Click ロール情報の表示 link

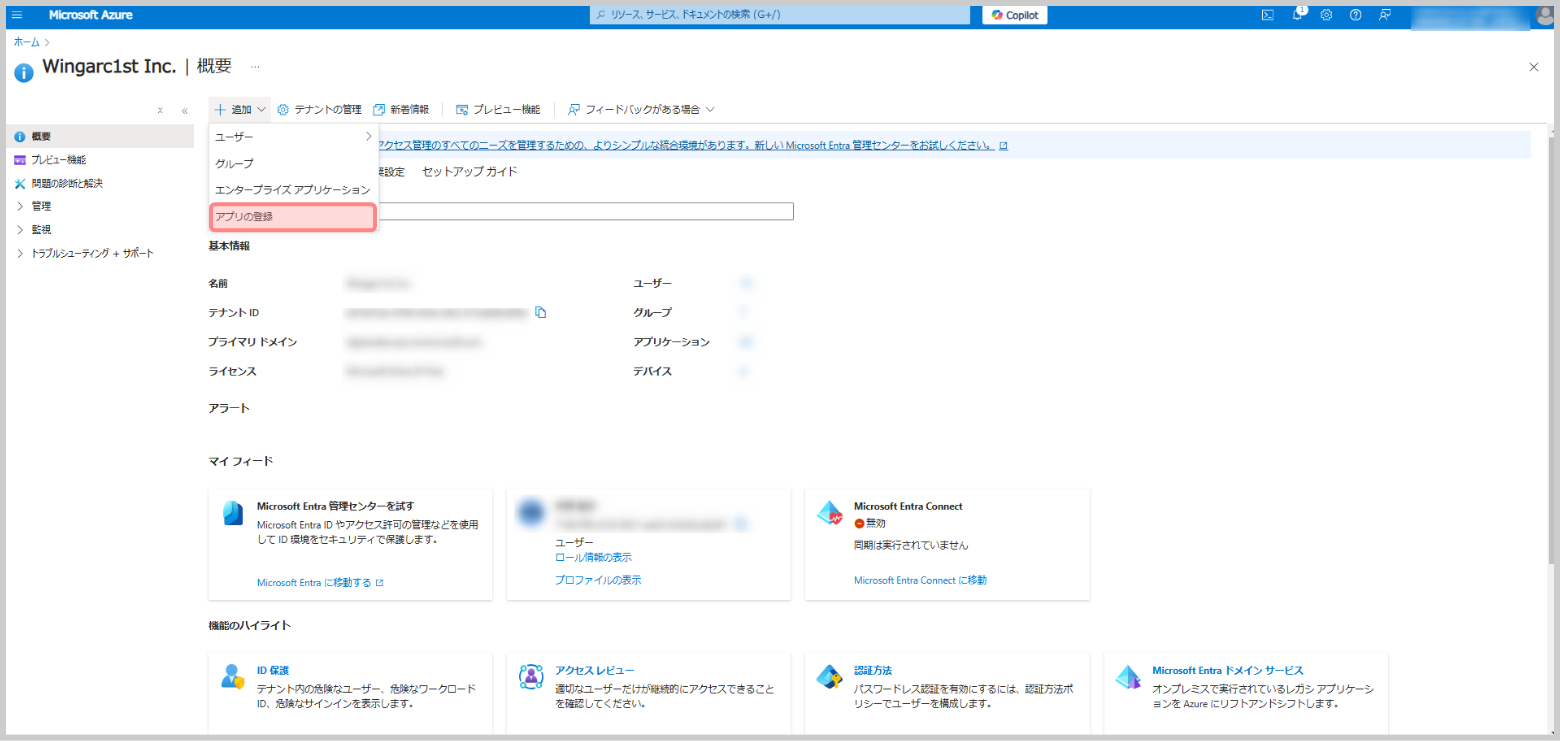point(593,557)
